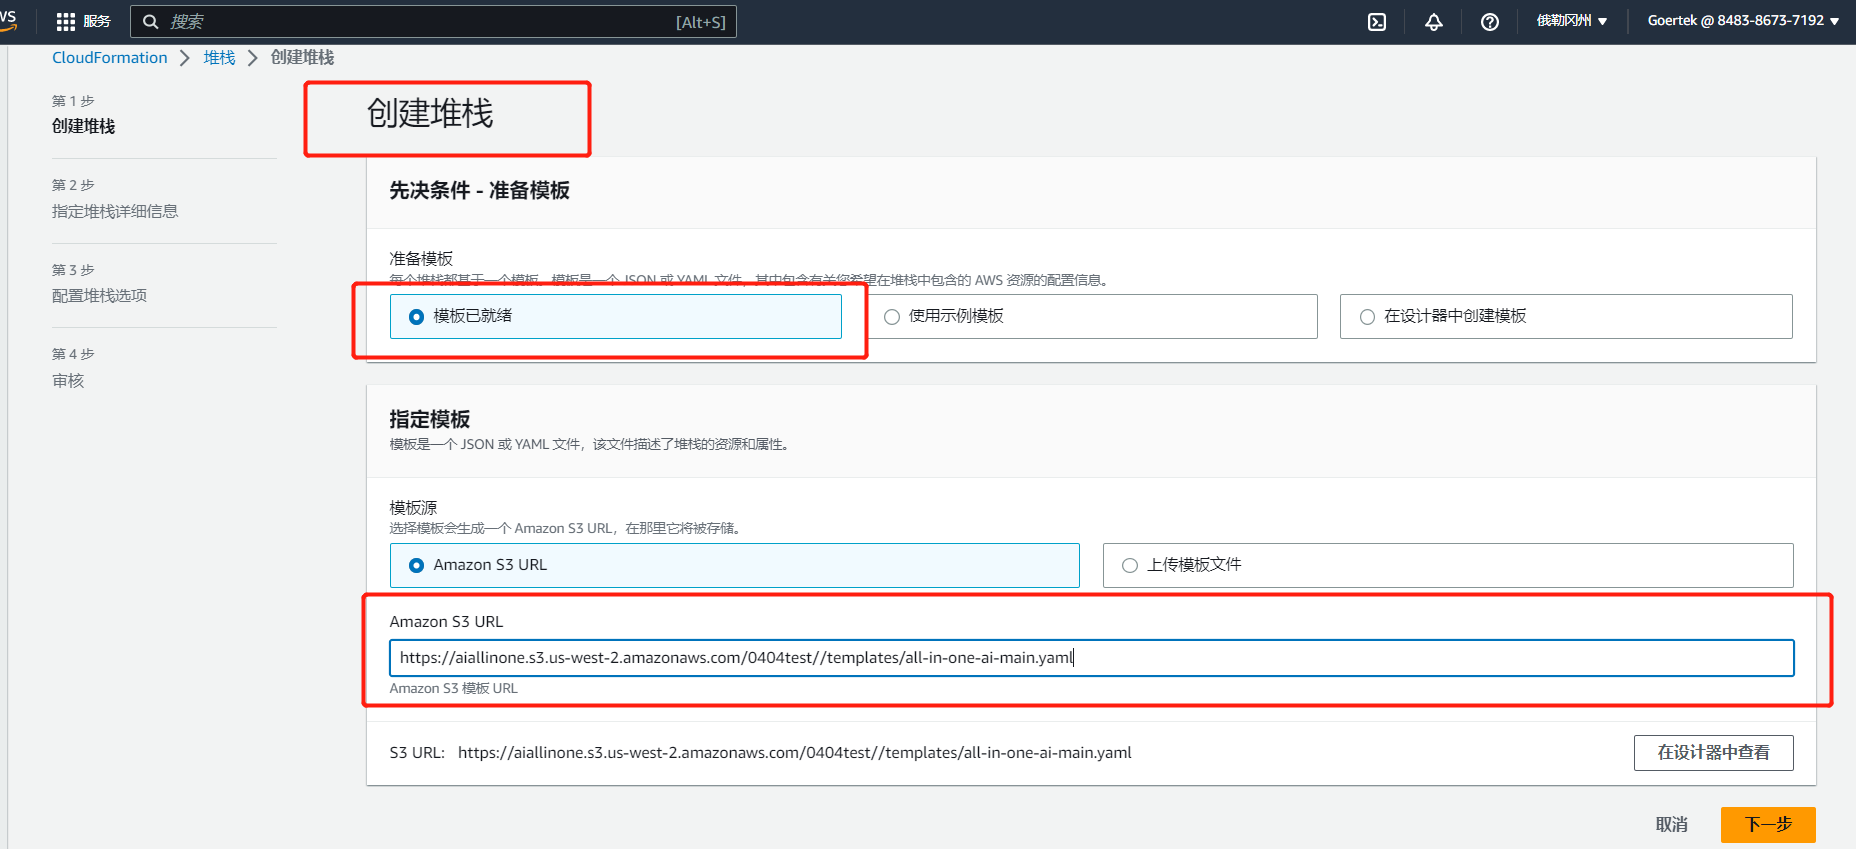Open the help question mark icon
The image size is (1856, 849).
click(x=1489, y=22)
